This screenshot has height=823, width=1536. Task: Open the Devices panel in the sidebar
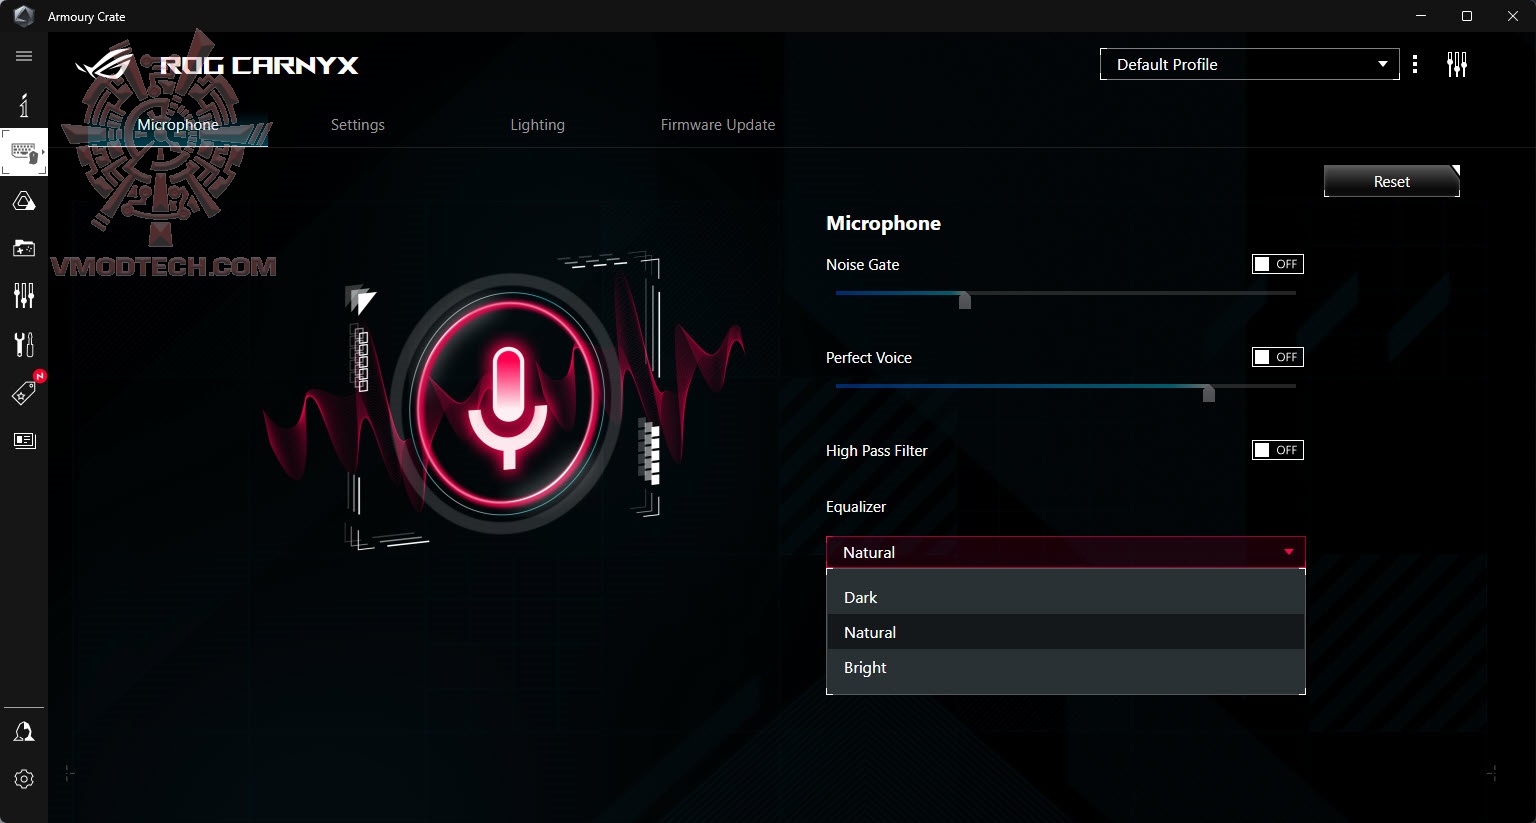[x=24, y=152]
